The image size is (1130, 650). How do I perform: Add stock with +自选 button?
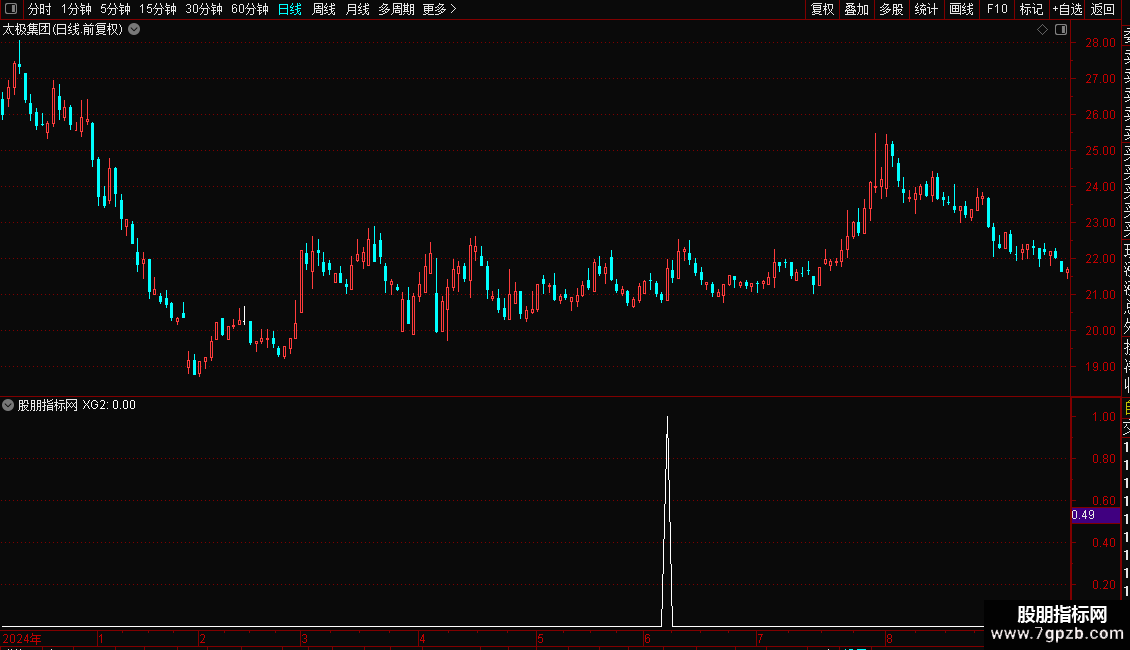[1067, 9]
